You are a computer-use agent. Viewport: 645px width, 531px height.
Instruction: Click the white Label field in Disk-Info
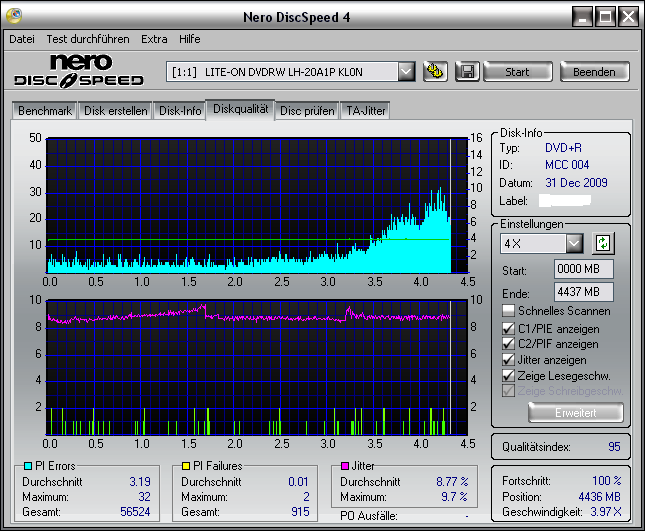(x=565, y=200)
